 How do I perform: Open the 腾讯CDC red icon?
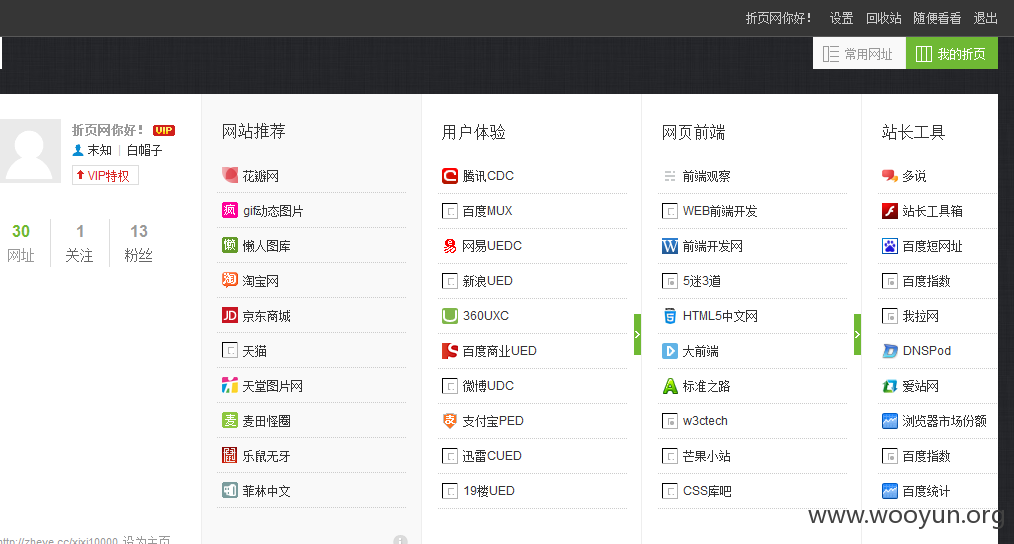pos(449,175)
